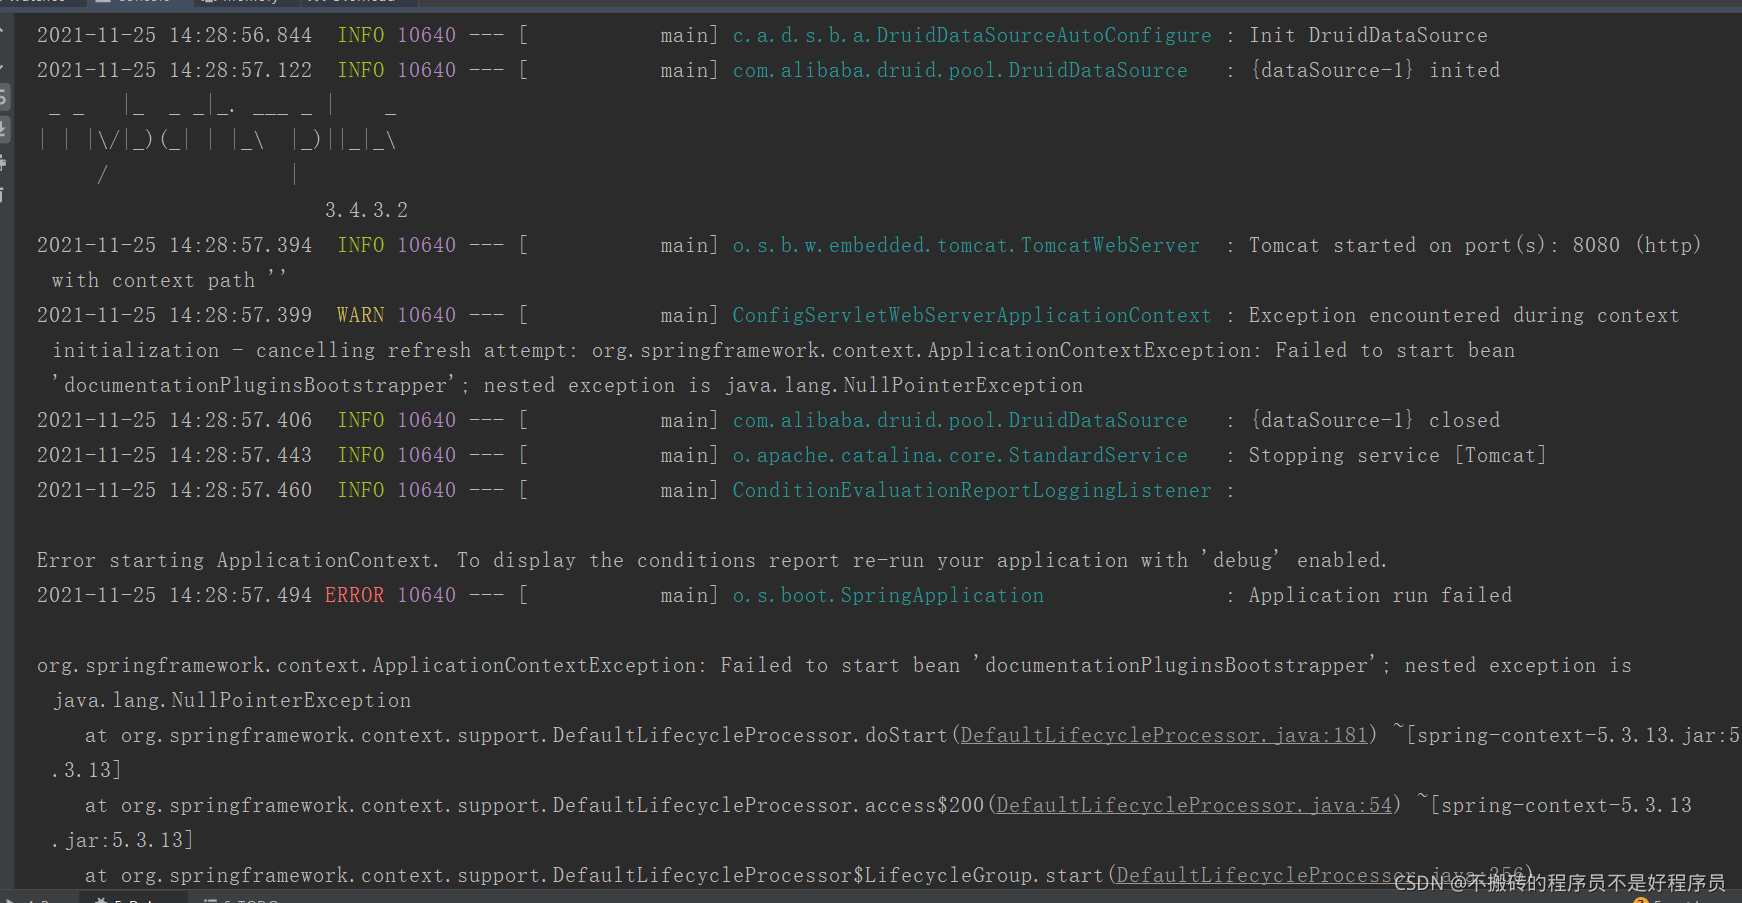This screenshot has height=903, width=1742.
Task: Click the TODO list icon at bottom
Action: pyautogui.click(x=210, y=899)
